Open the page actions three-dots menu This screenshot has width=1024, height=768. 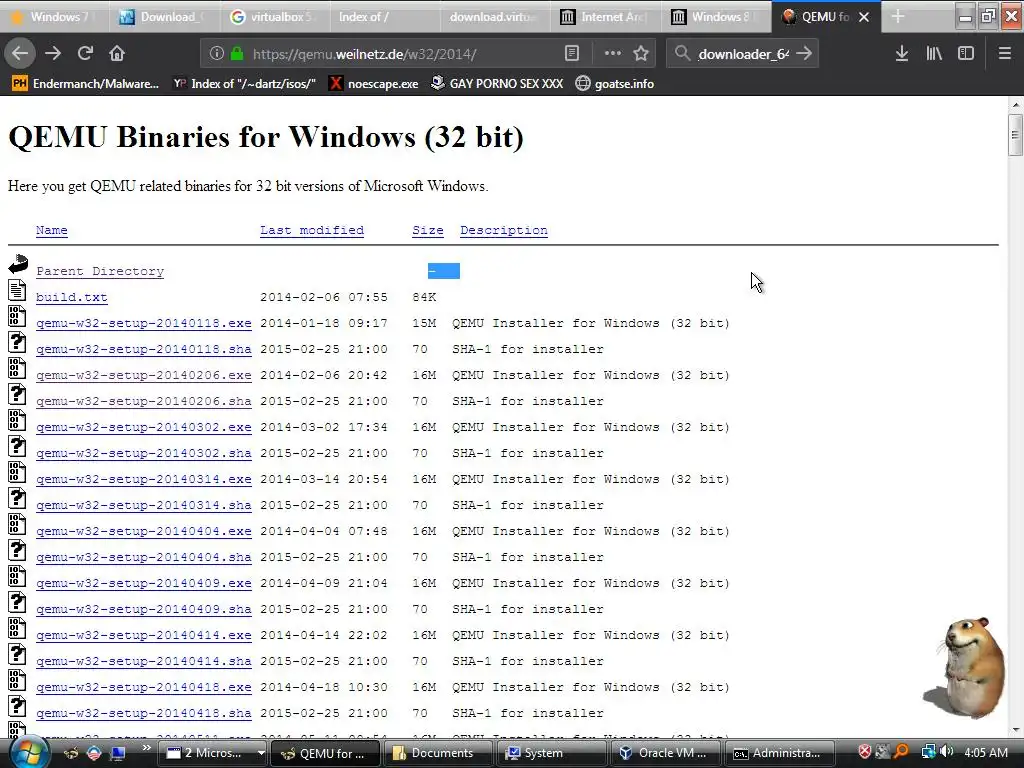[x=612, y=54]
